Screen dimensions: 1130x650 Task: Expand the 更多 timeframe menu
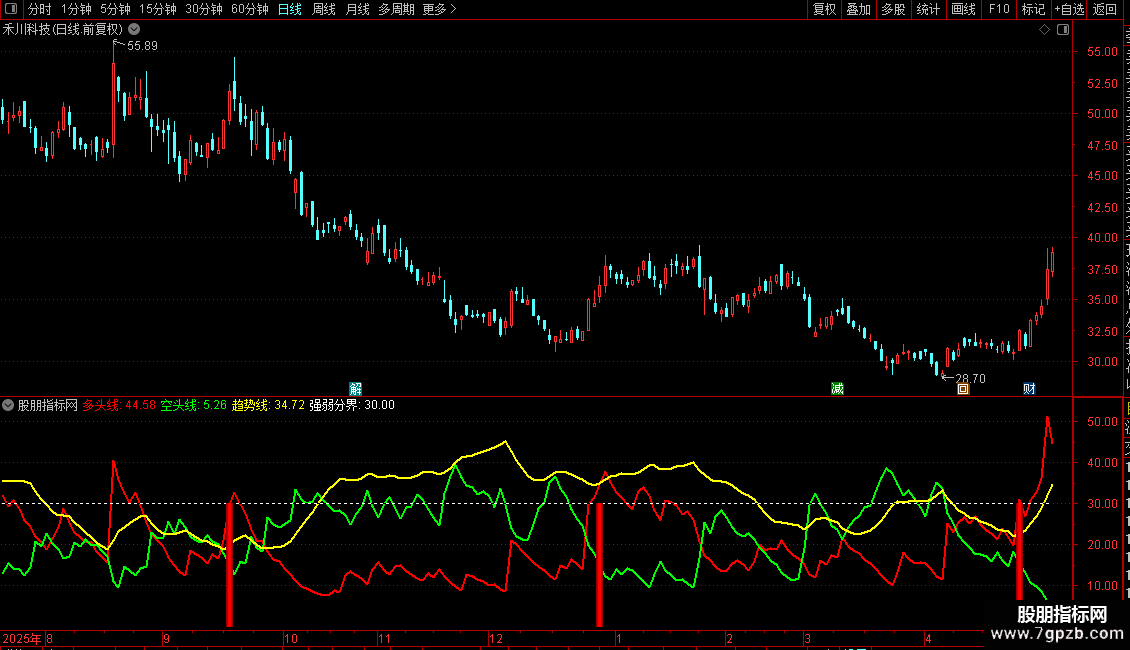point(439,9)
